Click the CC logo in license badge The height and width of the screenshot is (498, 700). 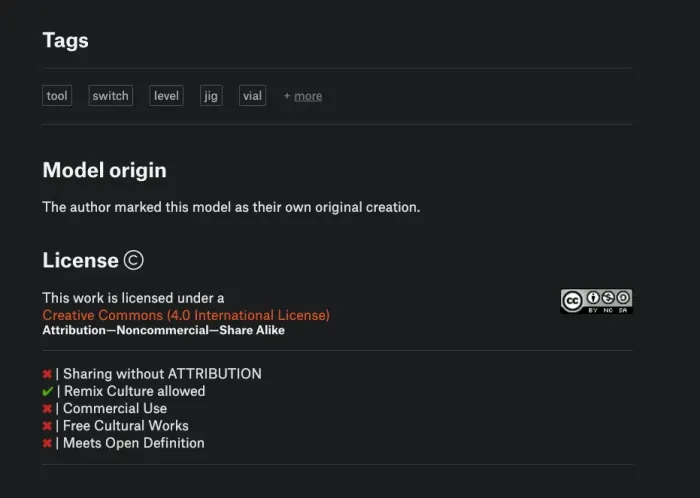point(572,301)
